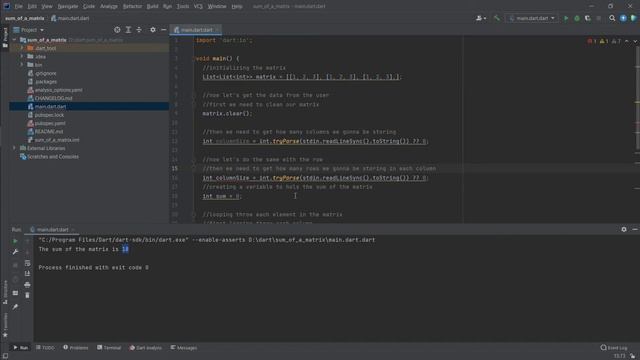Image resolution: width=640 pixels, height=360 pixels.
Task: Open the Terminal tool window
Action: point(109,348)
